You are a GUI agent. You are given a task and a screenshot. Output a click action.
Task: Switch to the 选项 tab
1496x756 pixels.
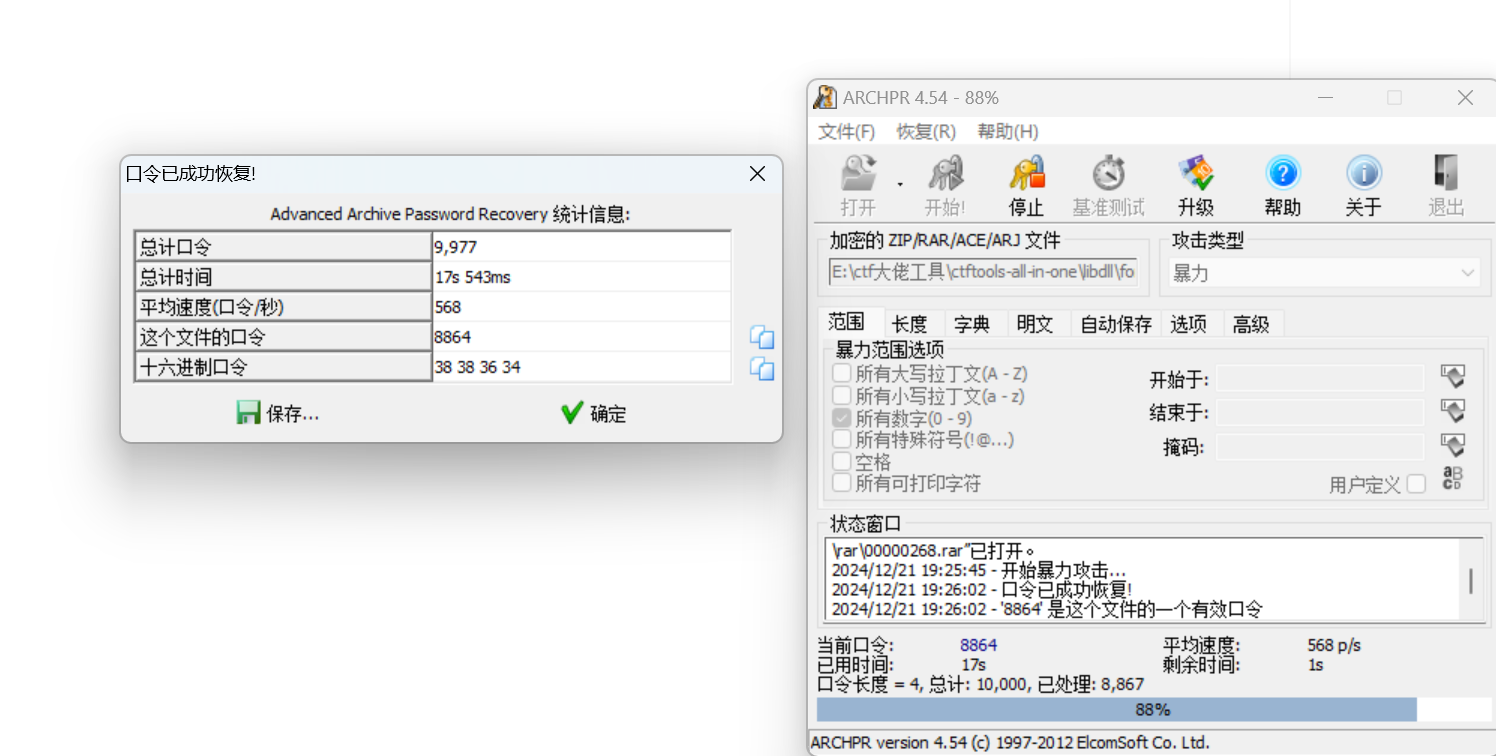(1189, 324)
